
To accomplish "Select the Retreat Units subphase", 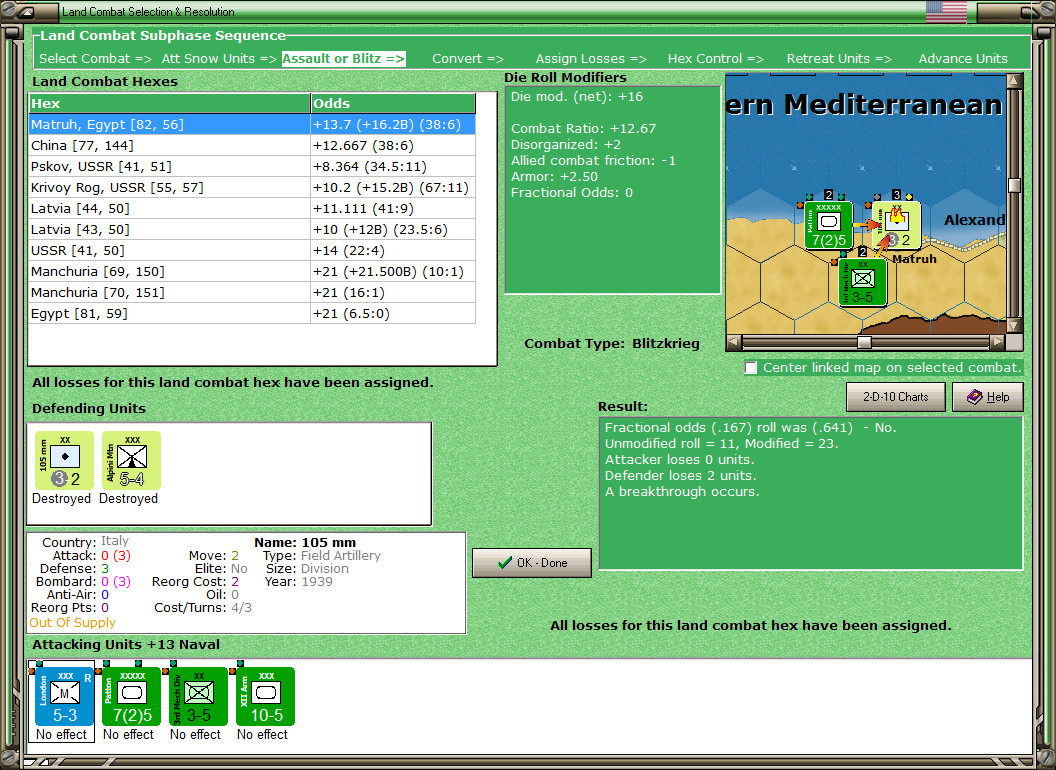I will tap(839, 59).
